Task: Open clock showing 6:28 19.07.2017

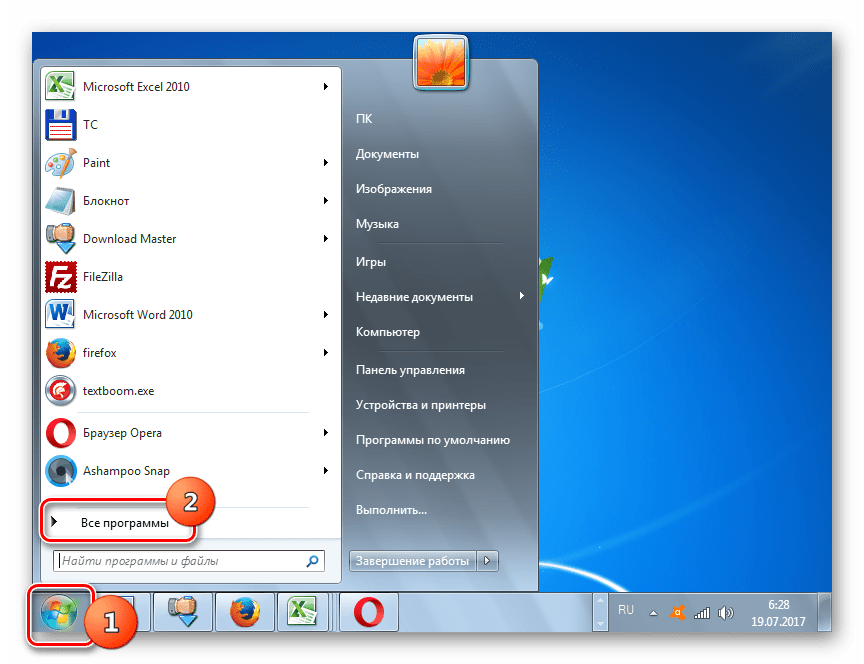Action: coord(778,613)
